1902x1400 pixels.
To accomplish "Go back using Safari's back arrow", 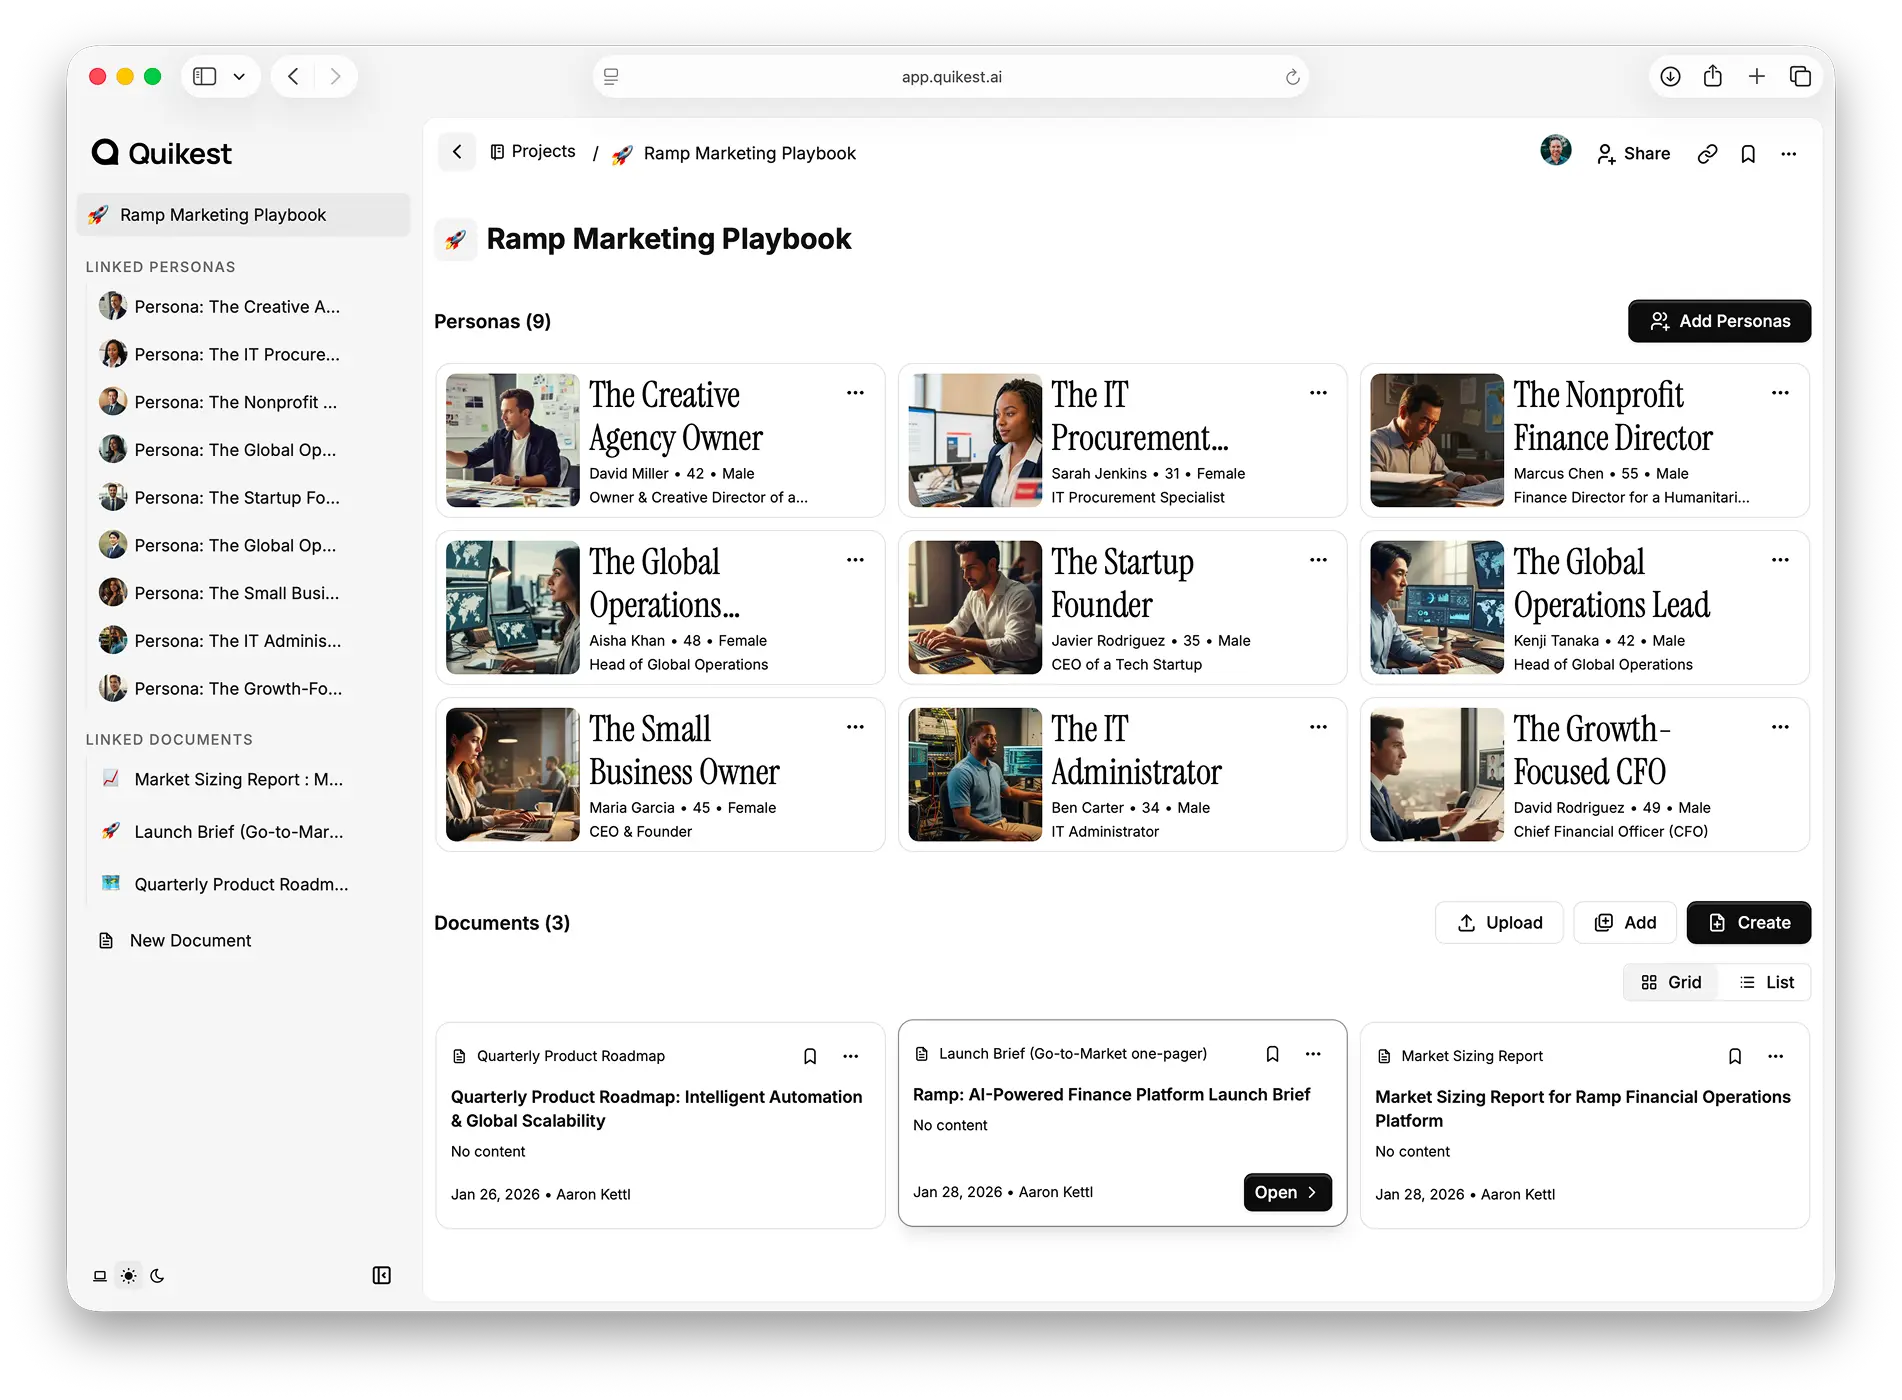I will pos(293,76).
